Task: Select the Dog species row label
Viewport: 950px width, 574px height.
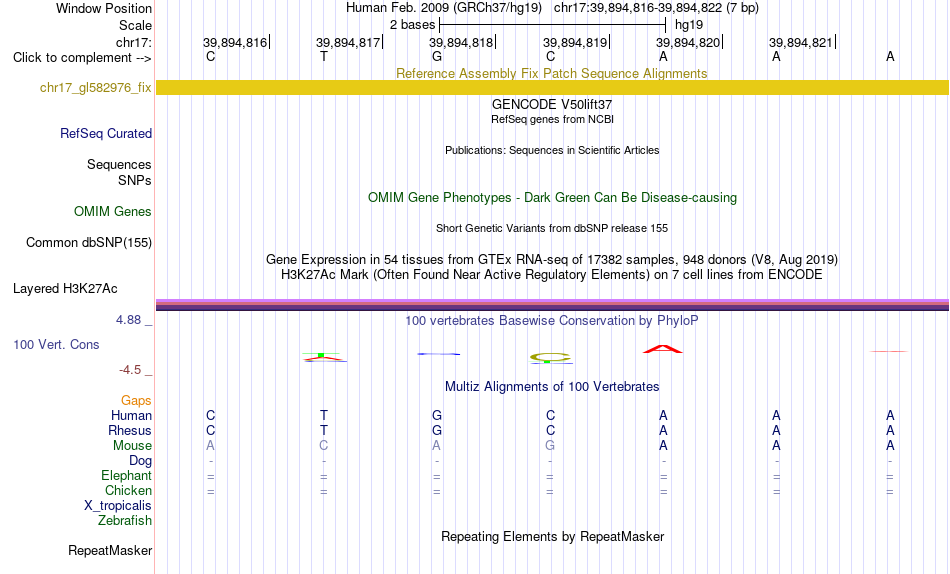Action: [x=141, y=461]
